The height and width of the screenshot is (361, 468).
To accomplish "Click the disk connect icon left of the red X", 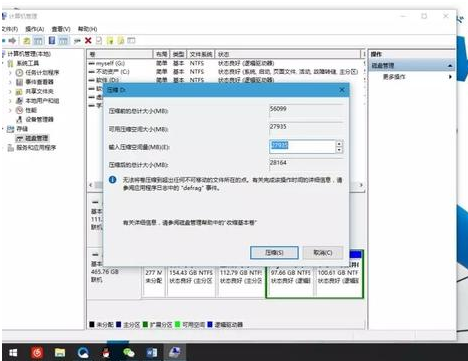I will click(x=77, y=41).
